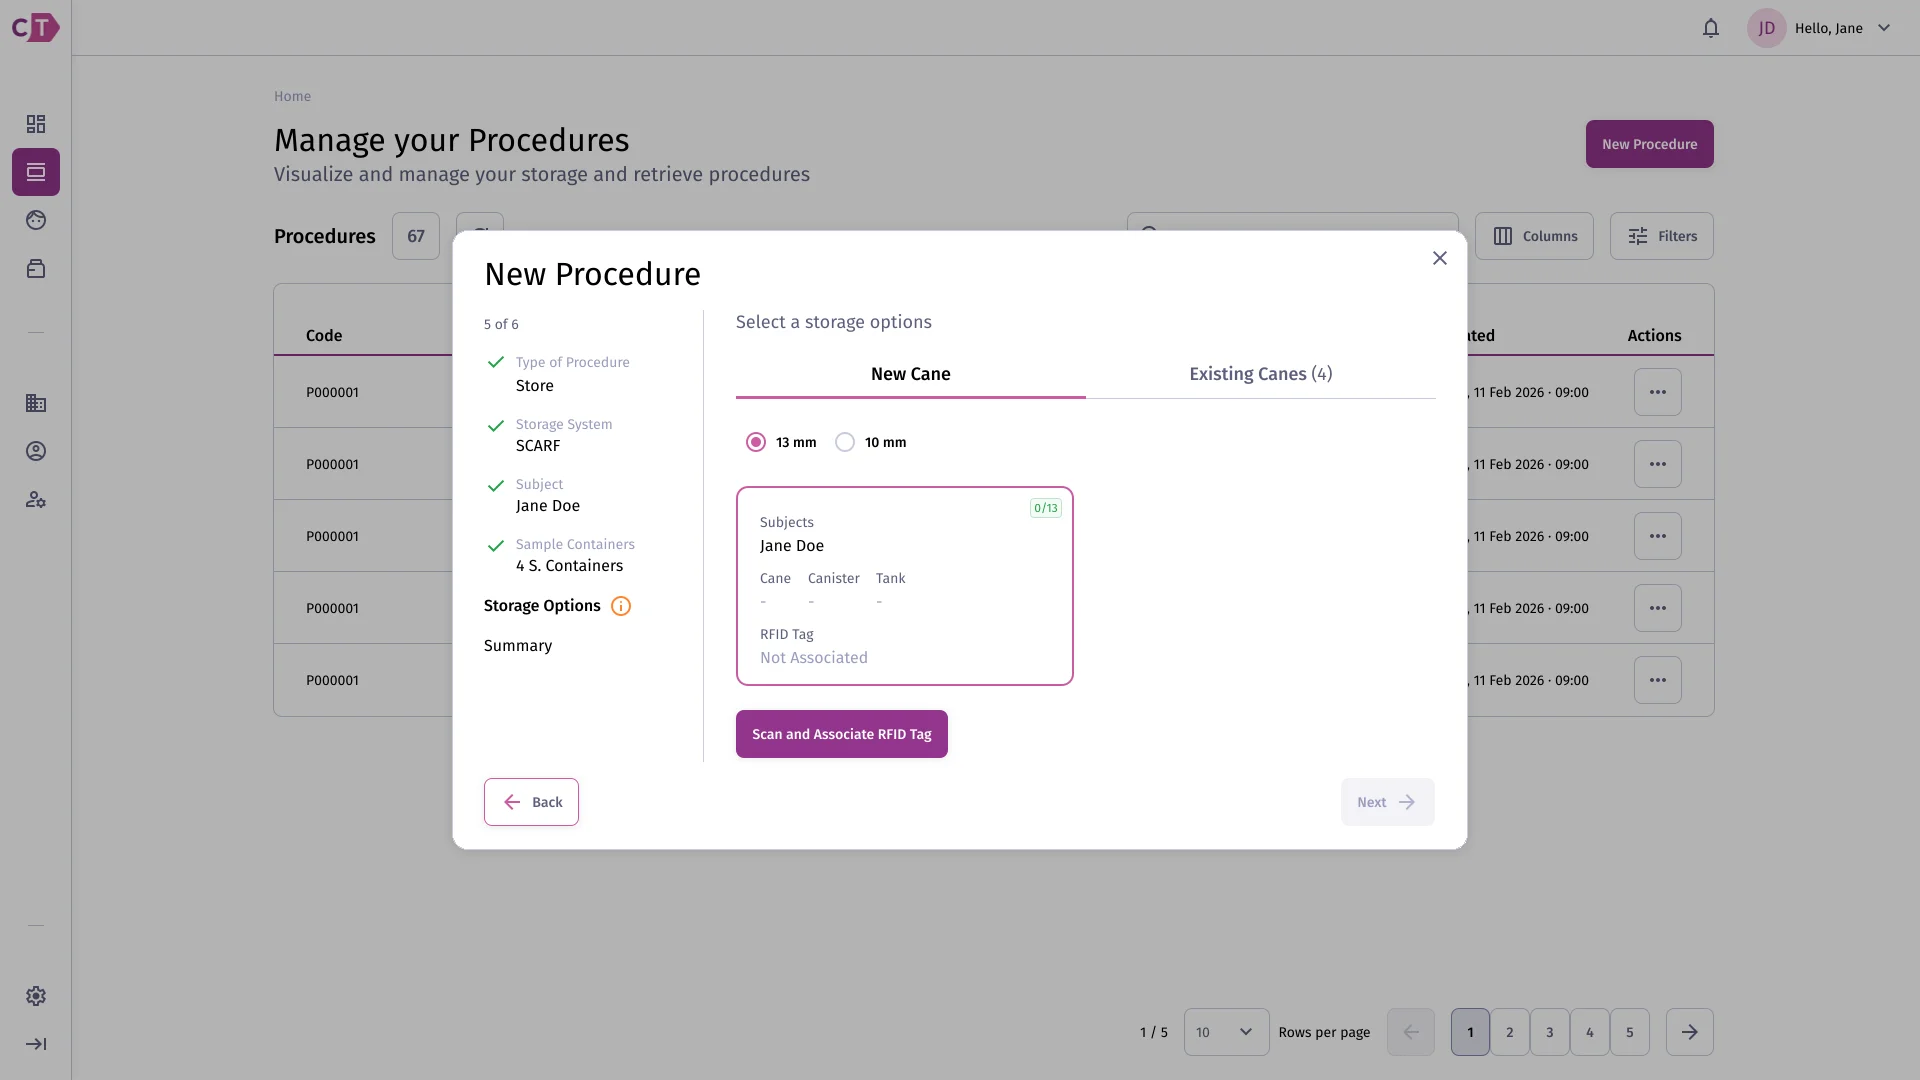Open the rows per page dropdown

pos(1226,1032)
